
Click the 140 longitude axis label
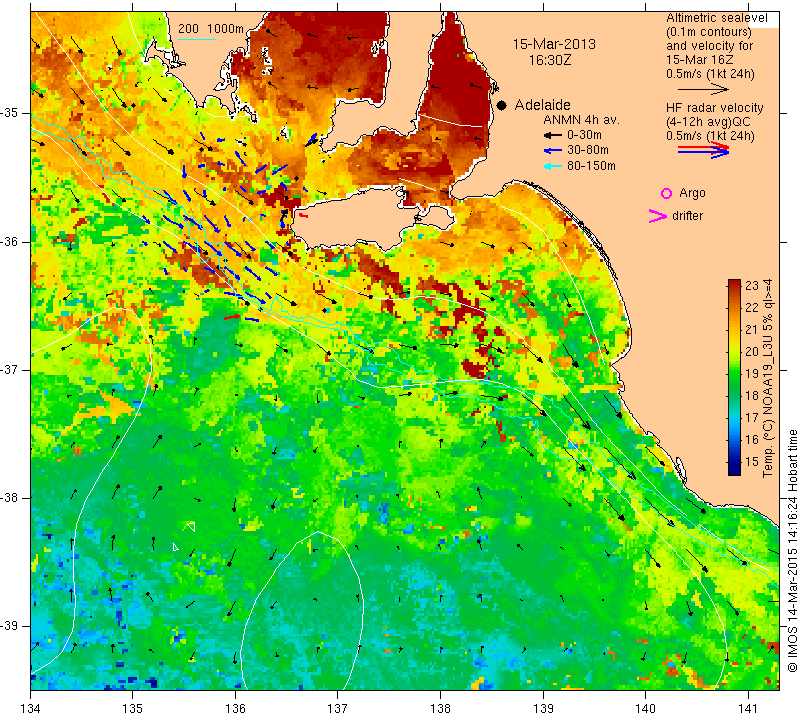(645, 709)
